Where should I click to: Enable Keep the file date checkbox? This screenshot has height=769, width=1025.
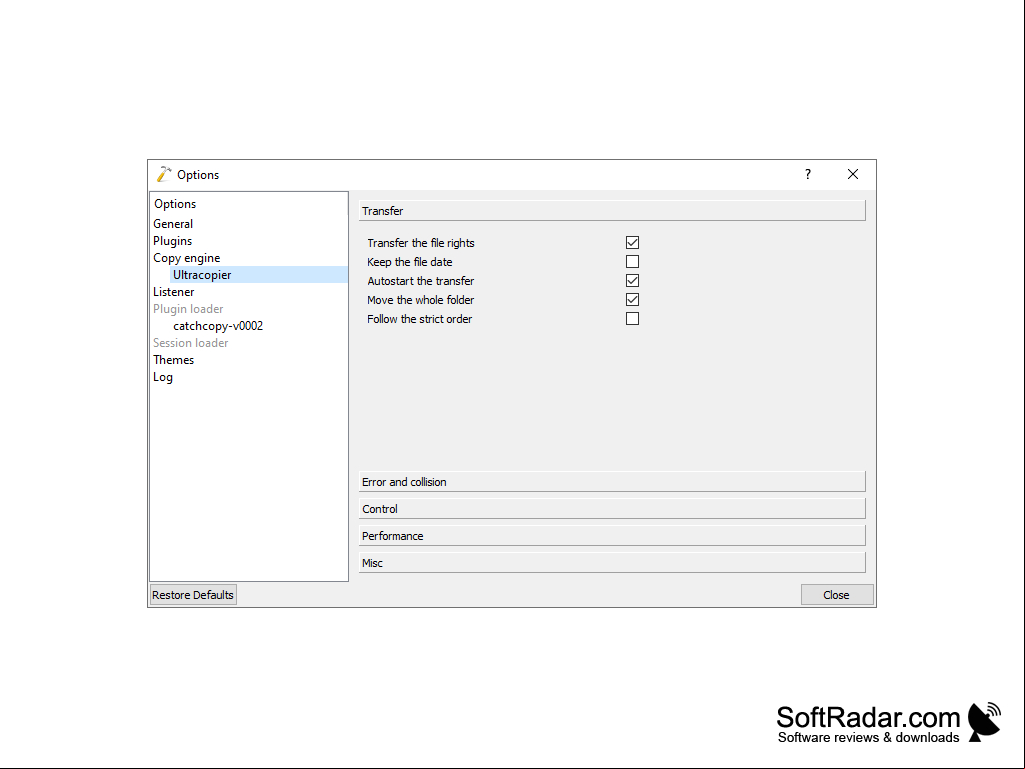click(632, 262)
